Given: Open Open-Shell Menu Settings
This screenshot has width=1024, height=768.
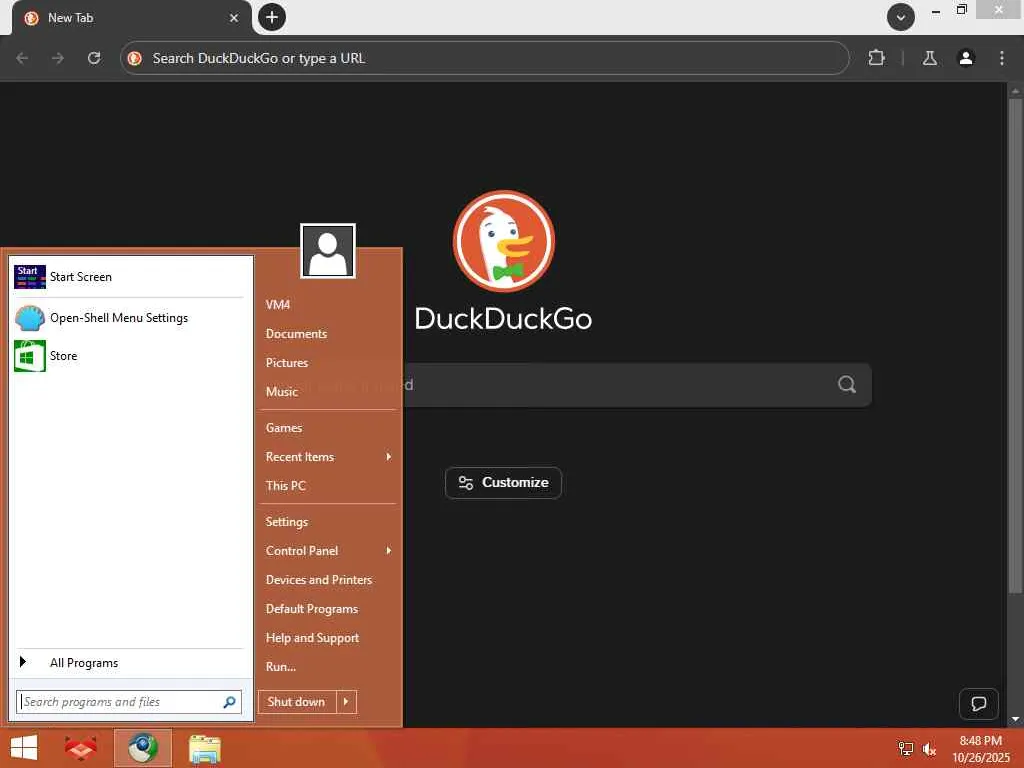Looking at the screenshot, I should click(x=119, y=318).
